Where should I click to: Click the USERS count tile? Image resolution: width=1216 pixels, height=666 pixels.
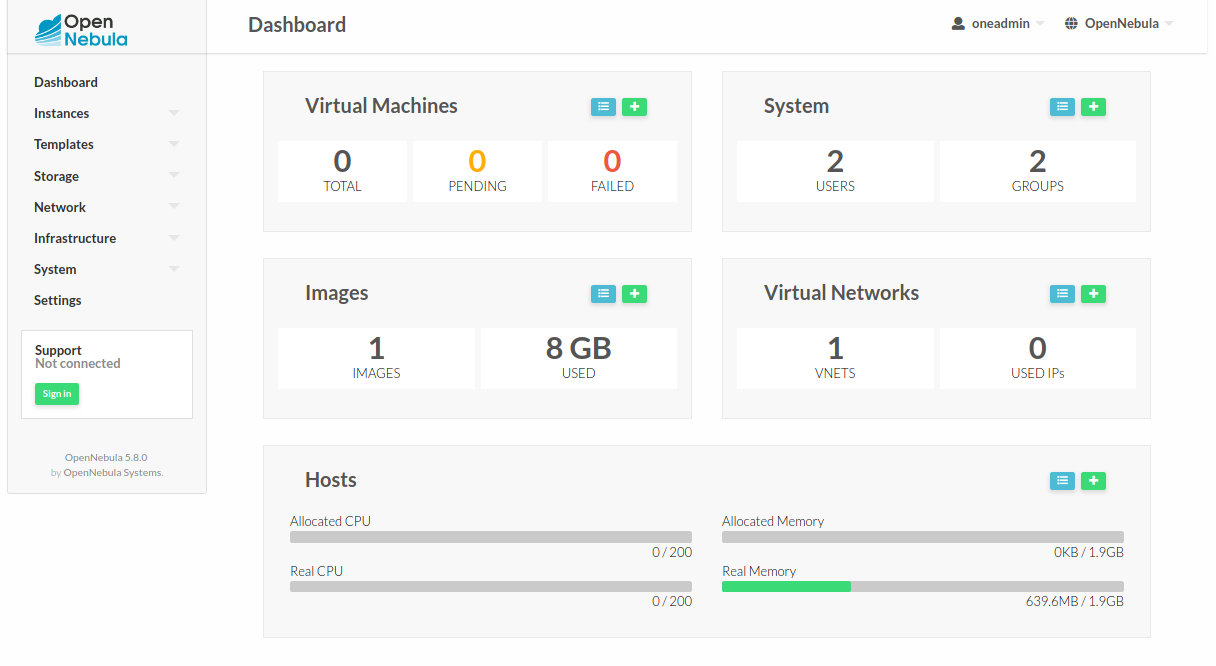click(836, 171)
